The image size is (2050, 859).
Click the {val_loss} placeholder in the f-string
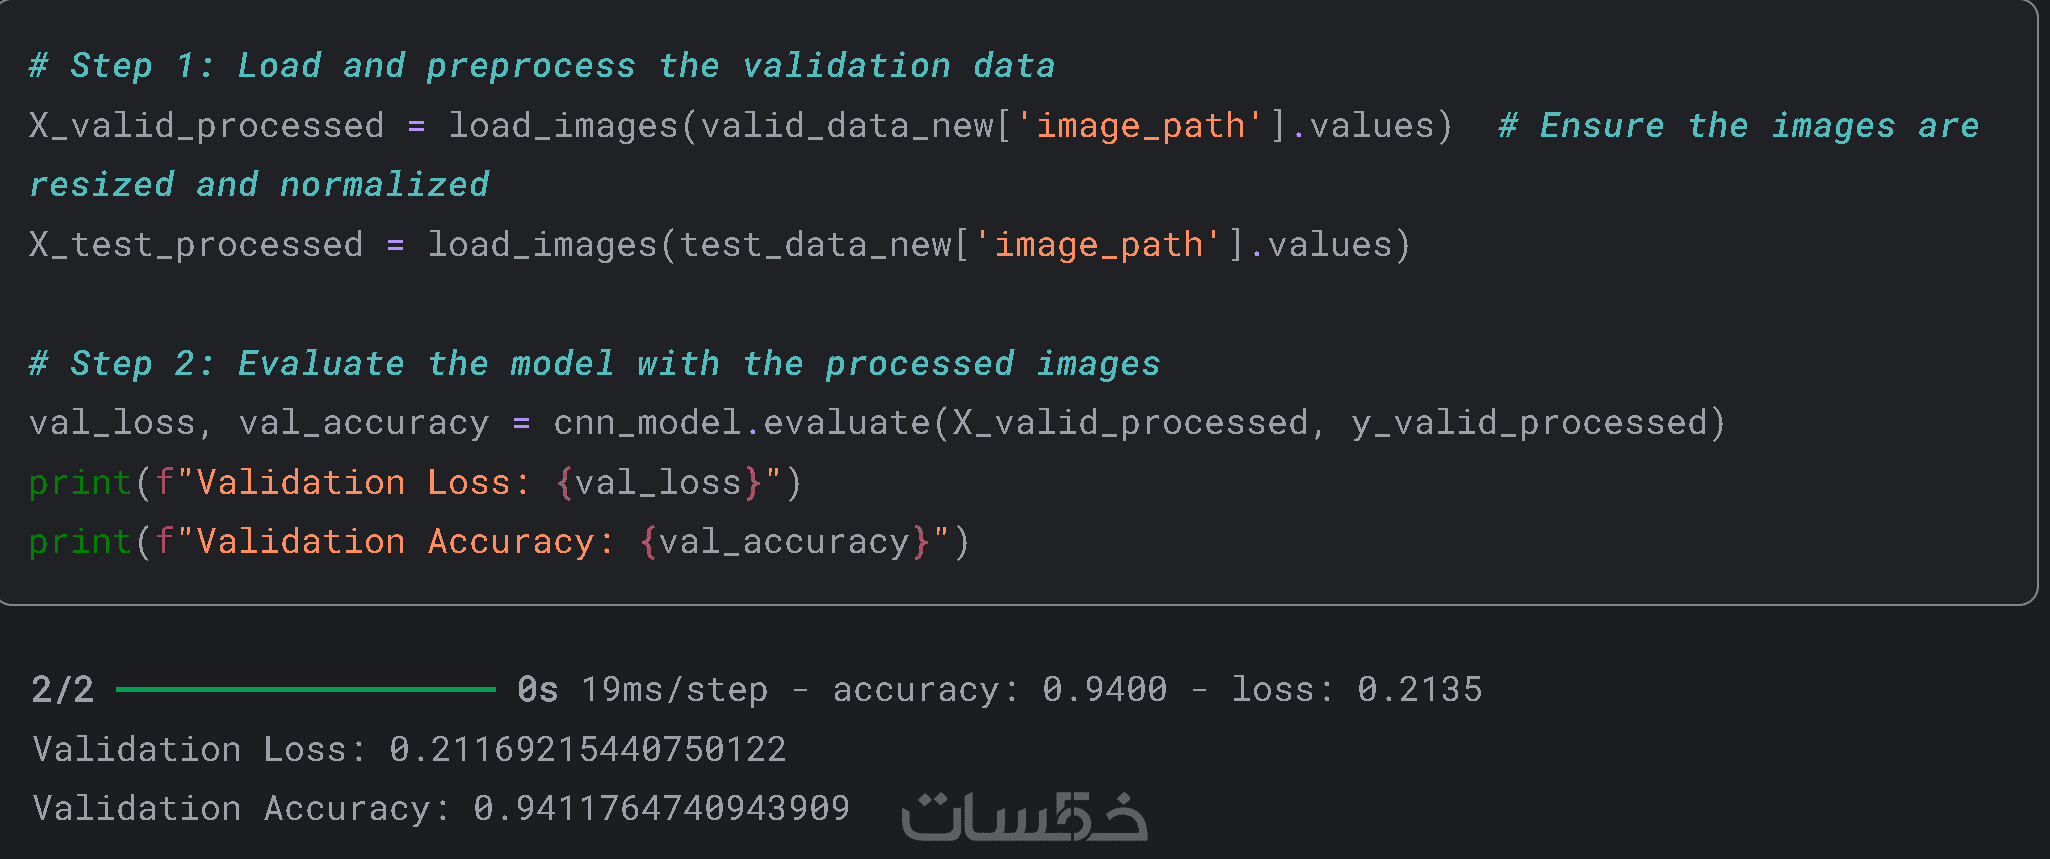pos(659,483)
